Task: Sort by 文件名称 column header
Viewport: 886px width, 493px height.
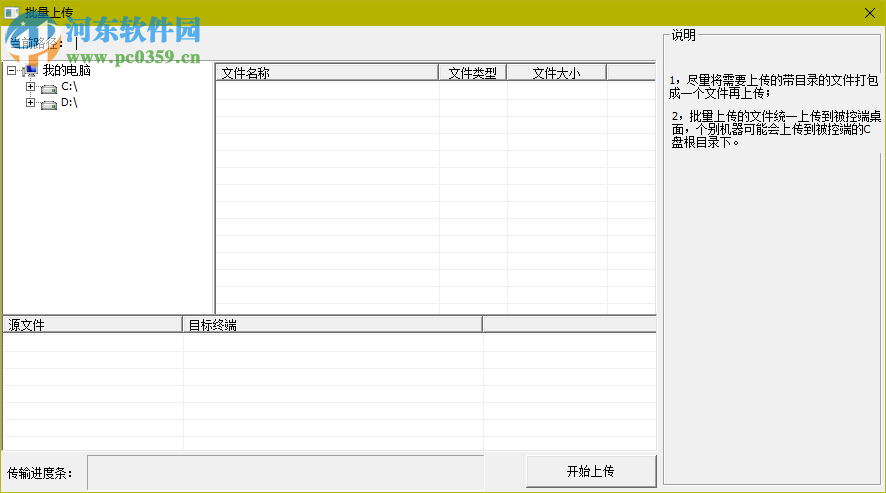Action: (x=327, y=72)
